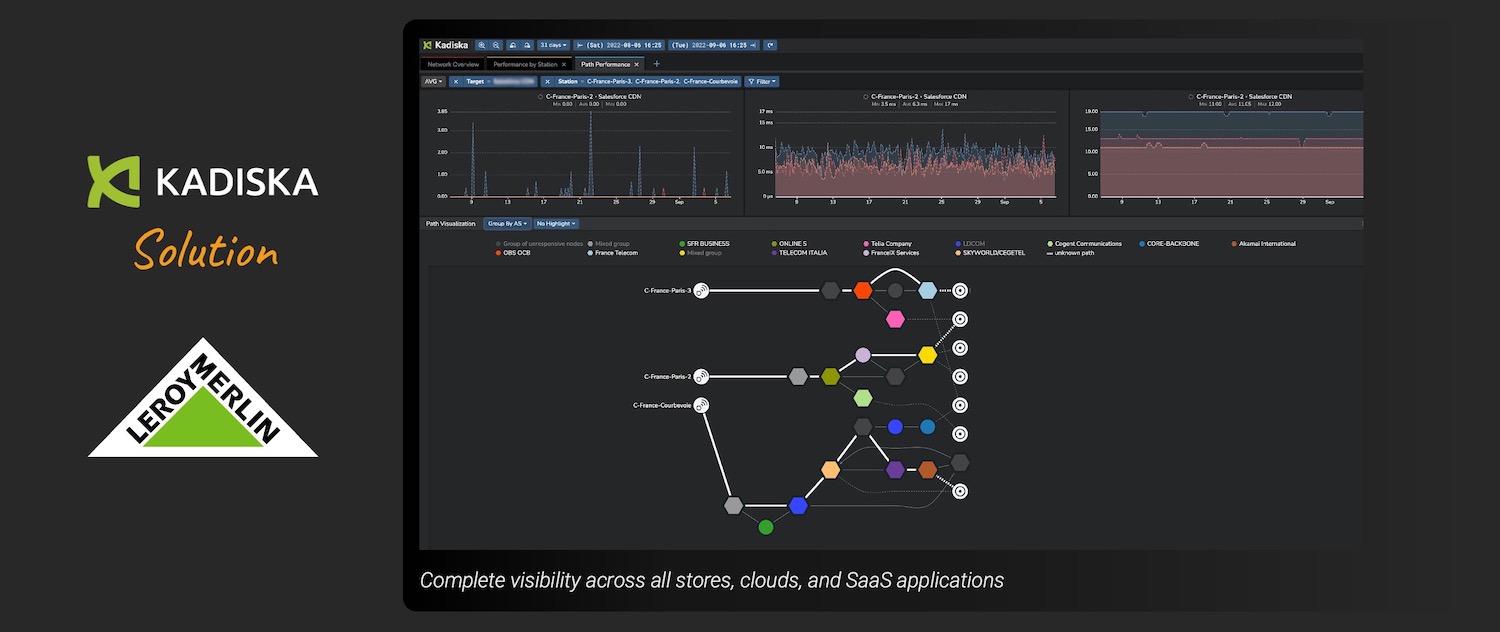Open the 31 days range dropdown
This screenshot has width=1500, height=632.
[x=553, y=45]
